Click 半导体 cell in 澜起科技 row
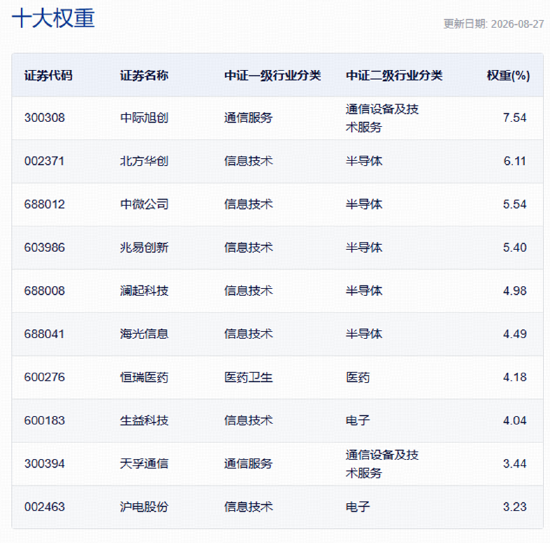This screenshot has width=550, height=543. (364, 291)
